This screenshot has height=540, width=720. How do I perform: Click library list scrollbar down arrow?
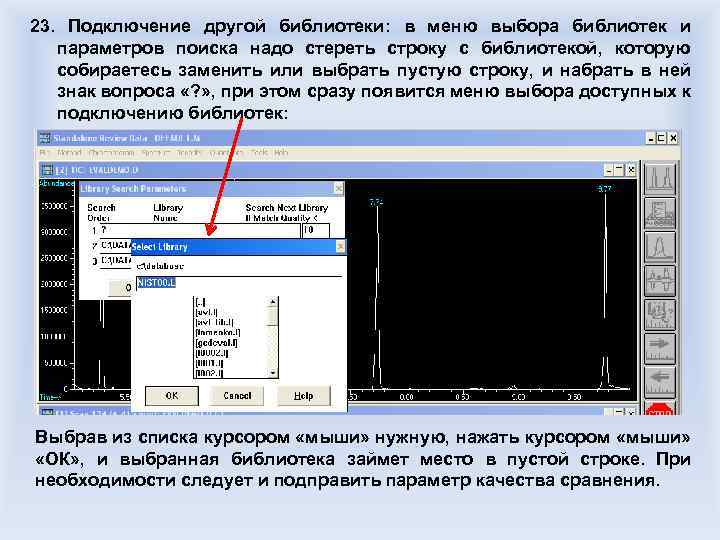[x=273, y=373]
